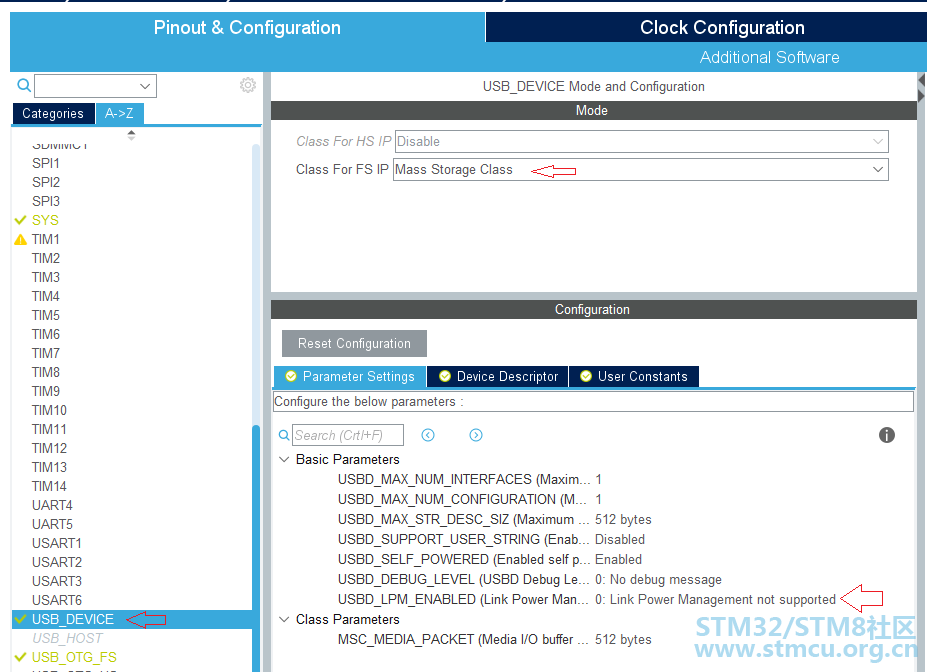Click USBD_SELF_POWERED Enabled value
The image size is (927, 672).
point(618,559)
